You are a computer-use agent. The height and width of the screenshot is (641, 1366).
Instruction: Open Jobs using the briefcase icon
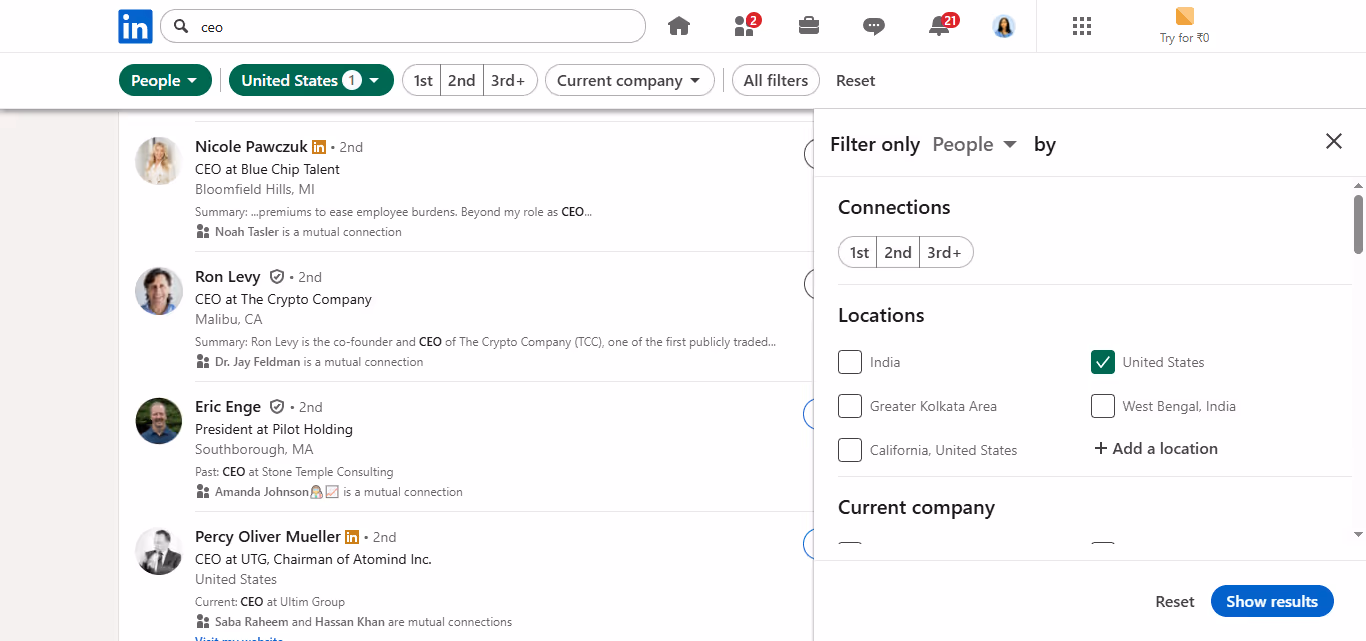pos(808,26)
